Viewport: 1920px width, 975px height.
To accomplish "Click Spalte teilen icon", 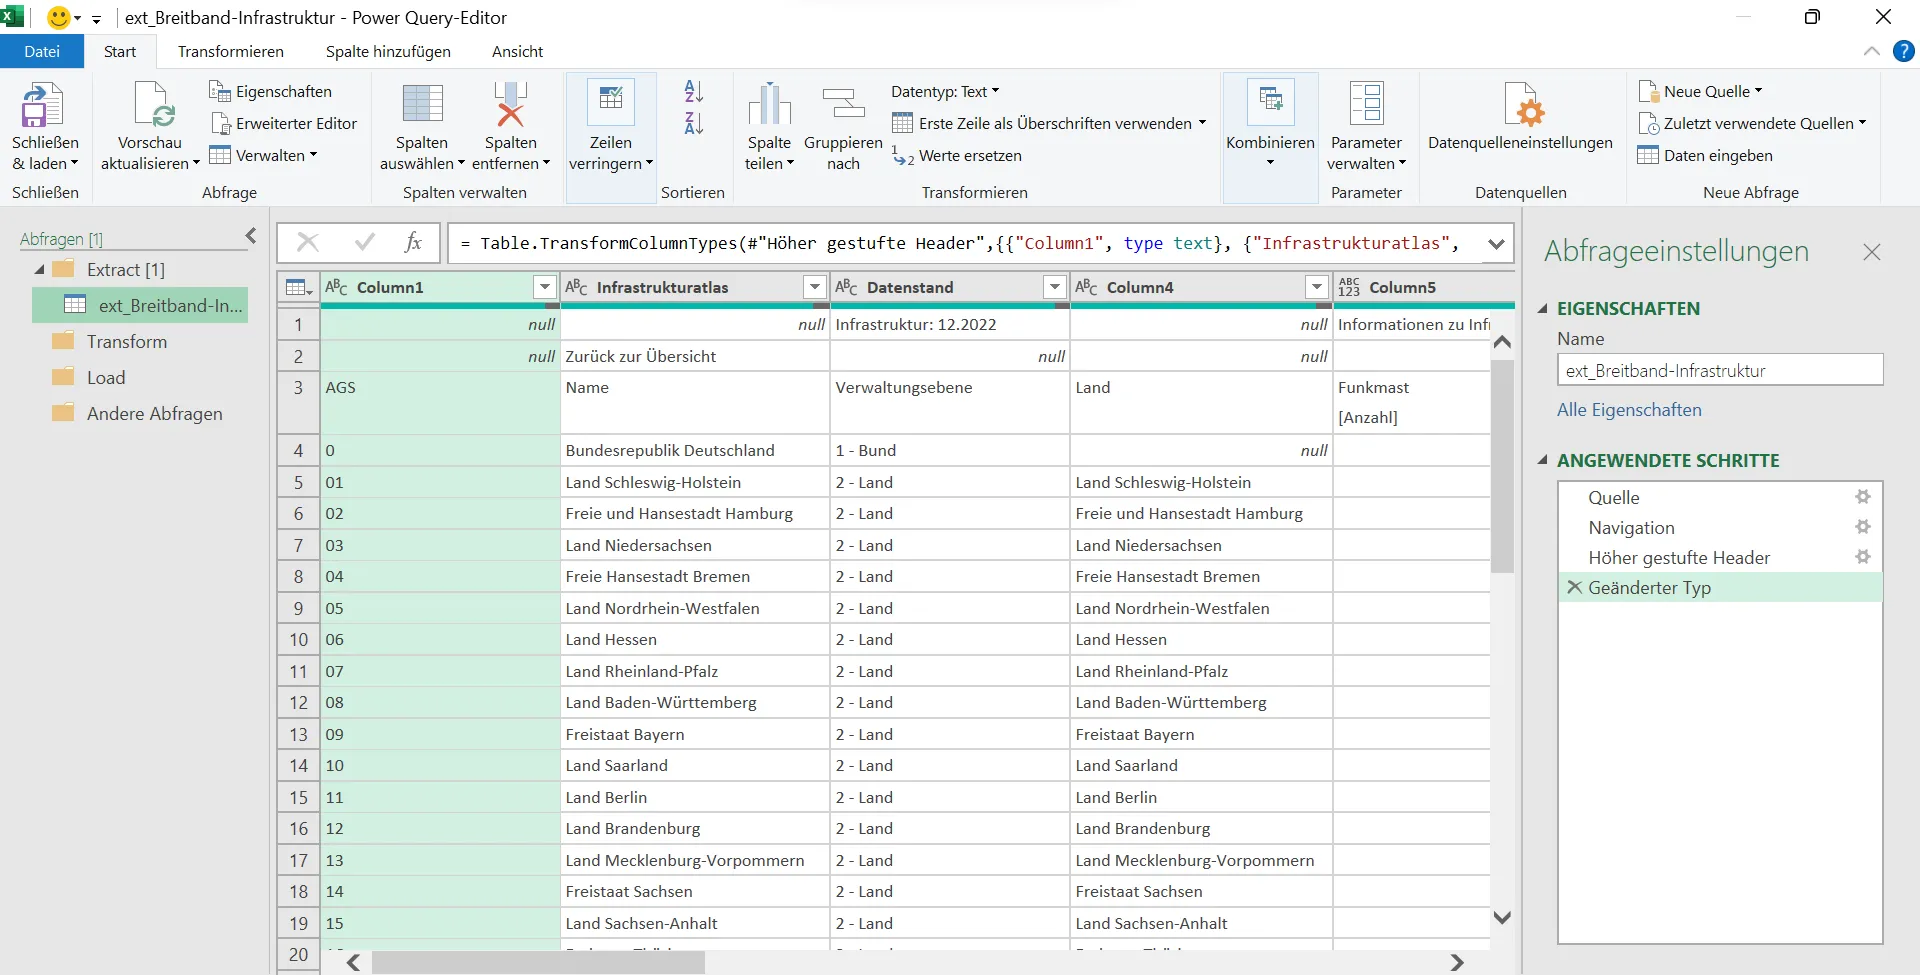I will [769, 105].
